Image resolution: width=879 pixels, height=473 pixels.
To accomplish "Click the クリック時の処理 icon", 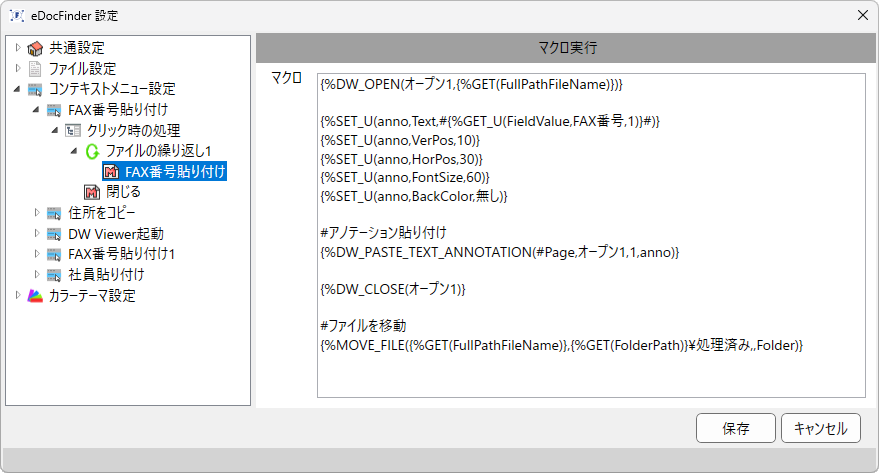I will 73,131.
